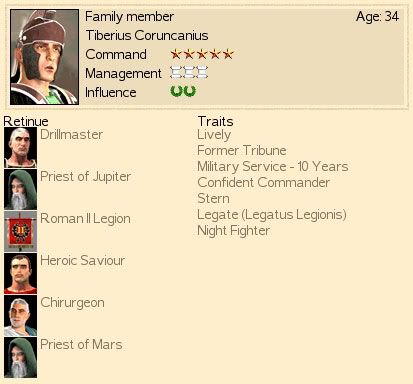The width and height of the screenshot is (413, 384).
Task: Click the Command gold stars rating
Action: tap(202, 54)
